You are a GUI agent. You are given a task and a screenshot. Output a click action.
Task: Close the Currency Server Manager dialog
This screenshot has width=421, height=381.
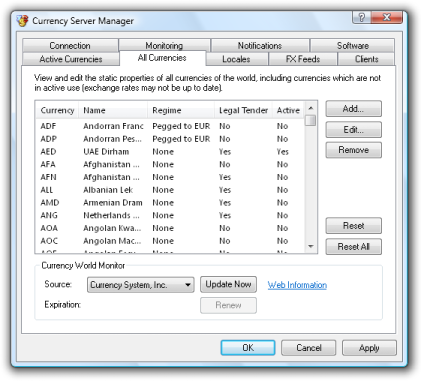[x=387, y=17]
